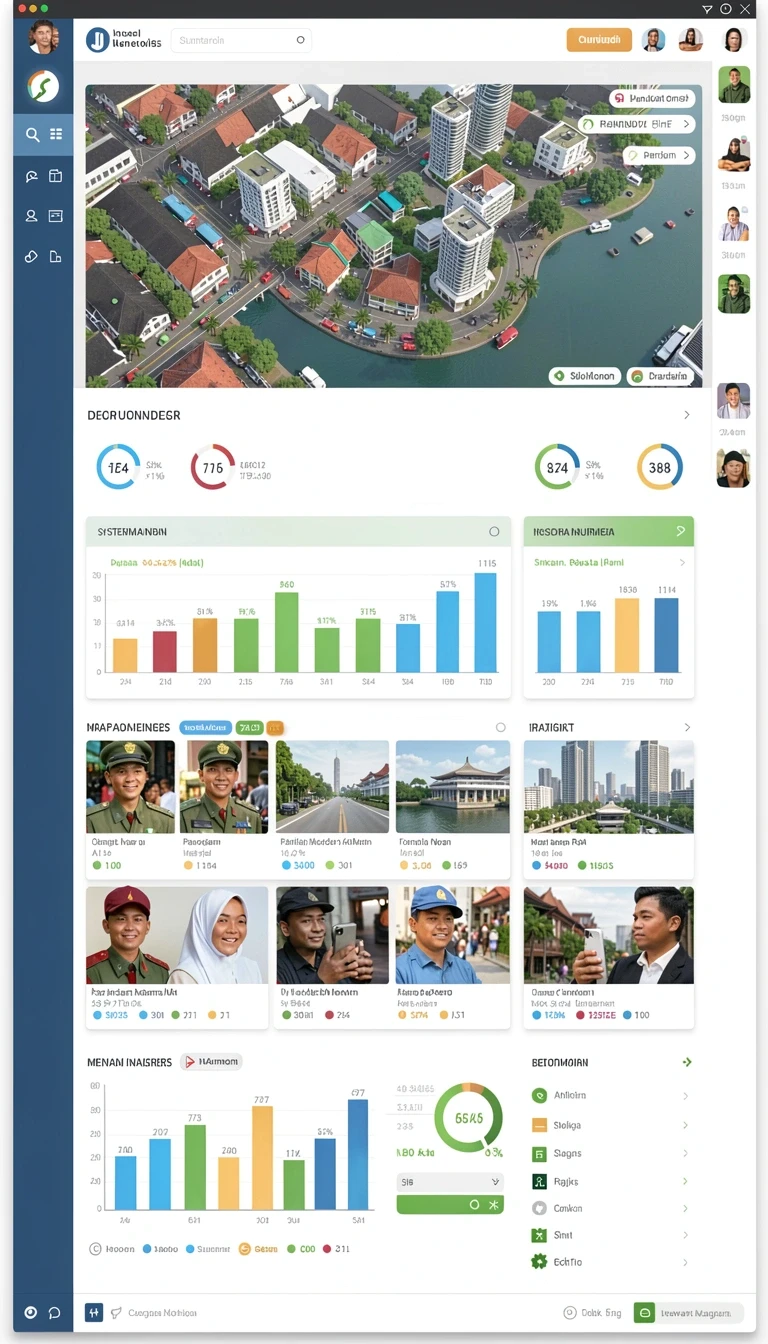Click the green gear icon beside Echflo
This screenshot has height=1344, width=768.
539,1262
